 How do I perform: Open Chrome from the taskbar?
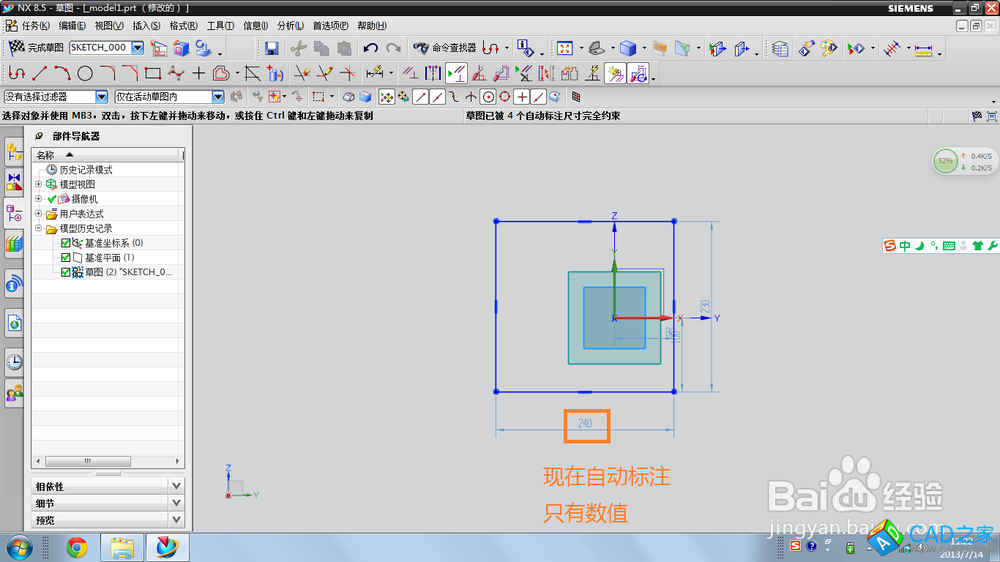click(x=77, y=548)
